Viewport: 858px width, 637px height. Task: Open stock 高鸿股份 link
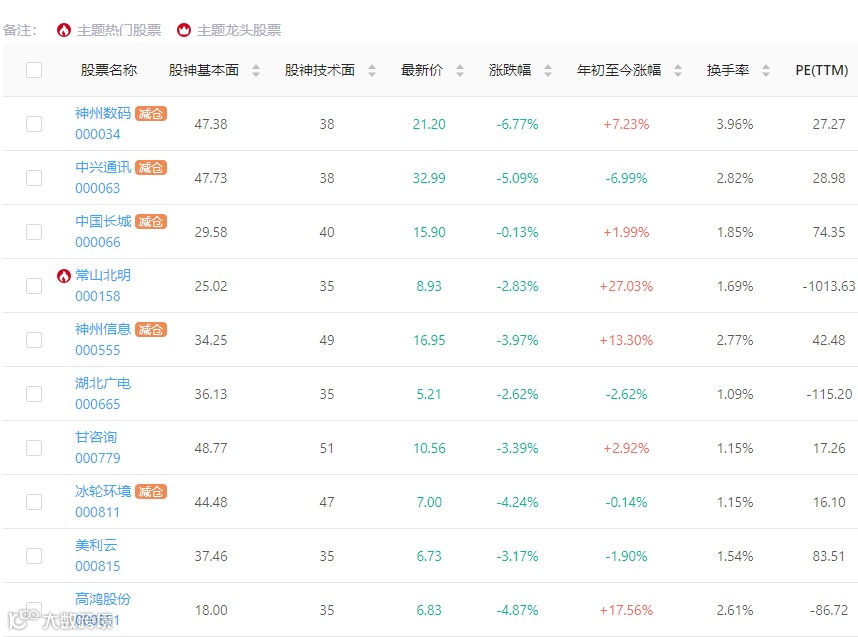tap(103, 599)
